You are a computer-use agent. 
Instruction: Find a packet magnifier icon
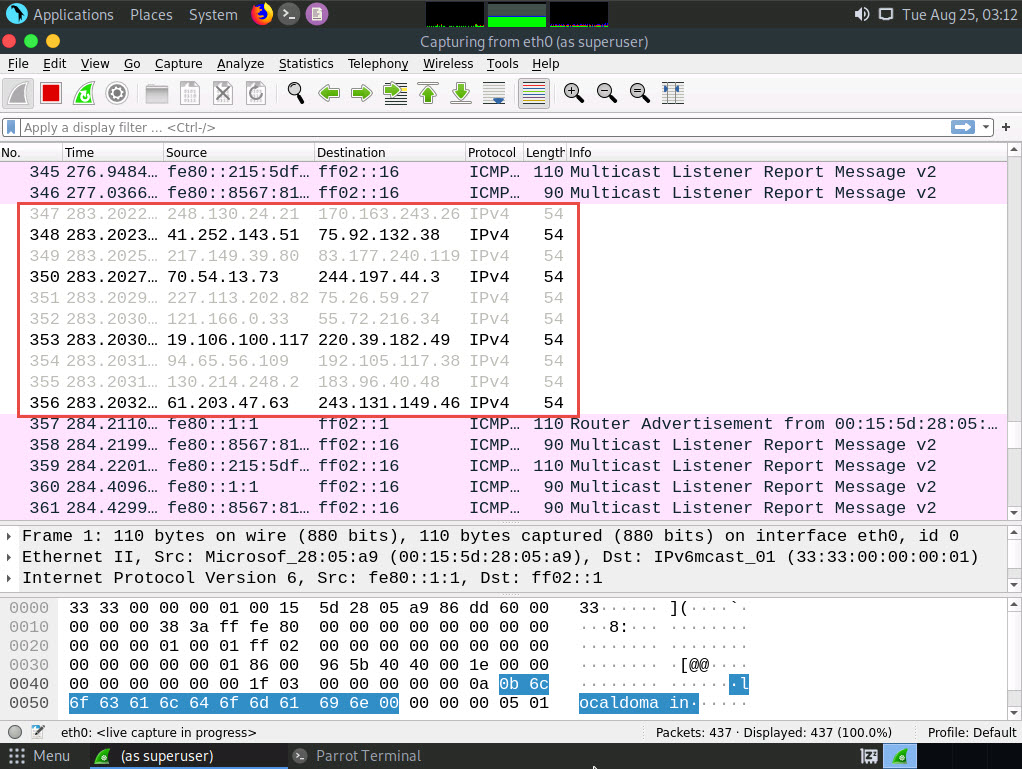[x=296, y=94]
